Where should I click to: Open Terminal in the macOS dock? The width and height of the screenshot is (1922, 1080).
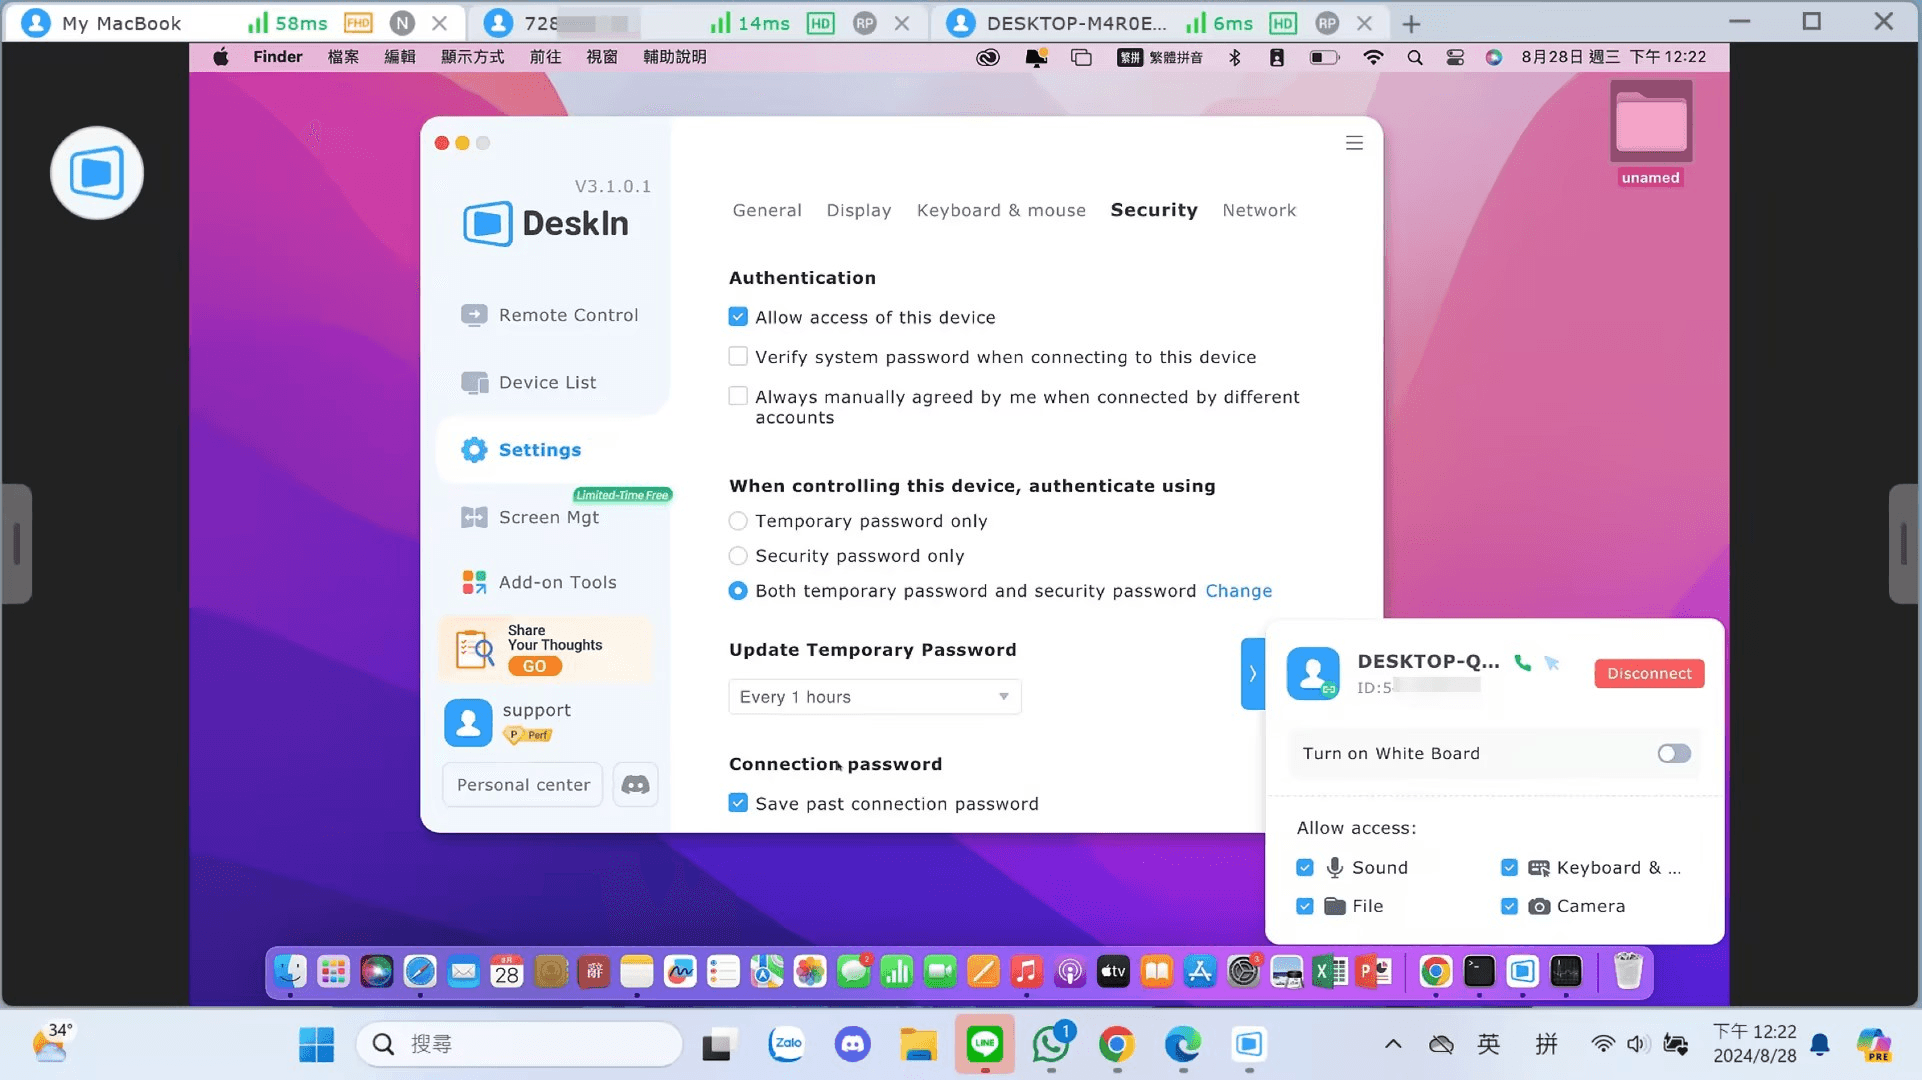[1479, 971]
